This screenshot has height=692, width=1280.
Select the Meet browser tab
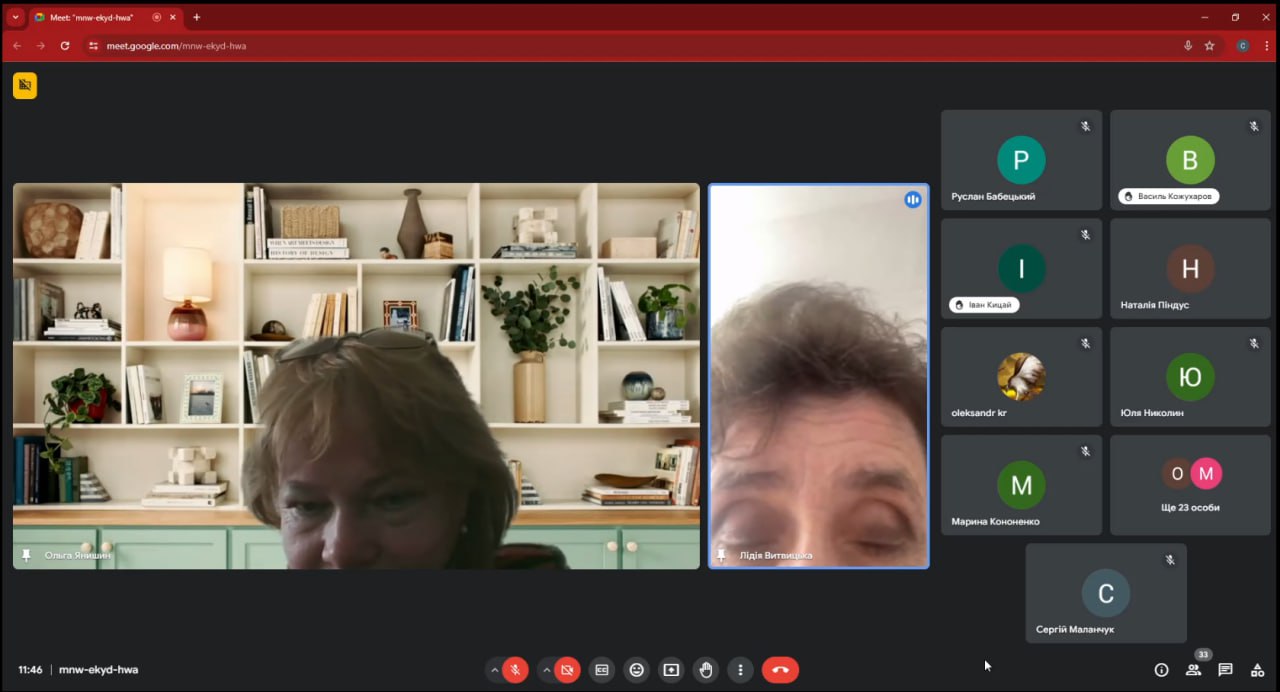tap(90, 17)
